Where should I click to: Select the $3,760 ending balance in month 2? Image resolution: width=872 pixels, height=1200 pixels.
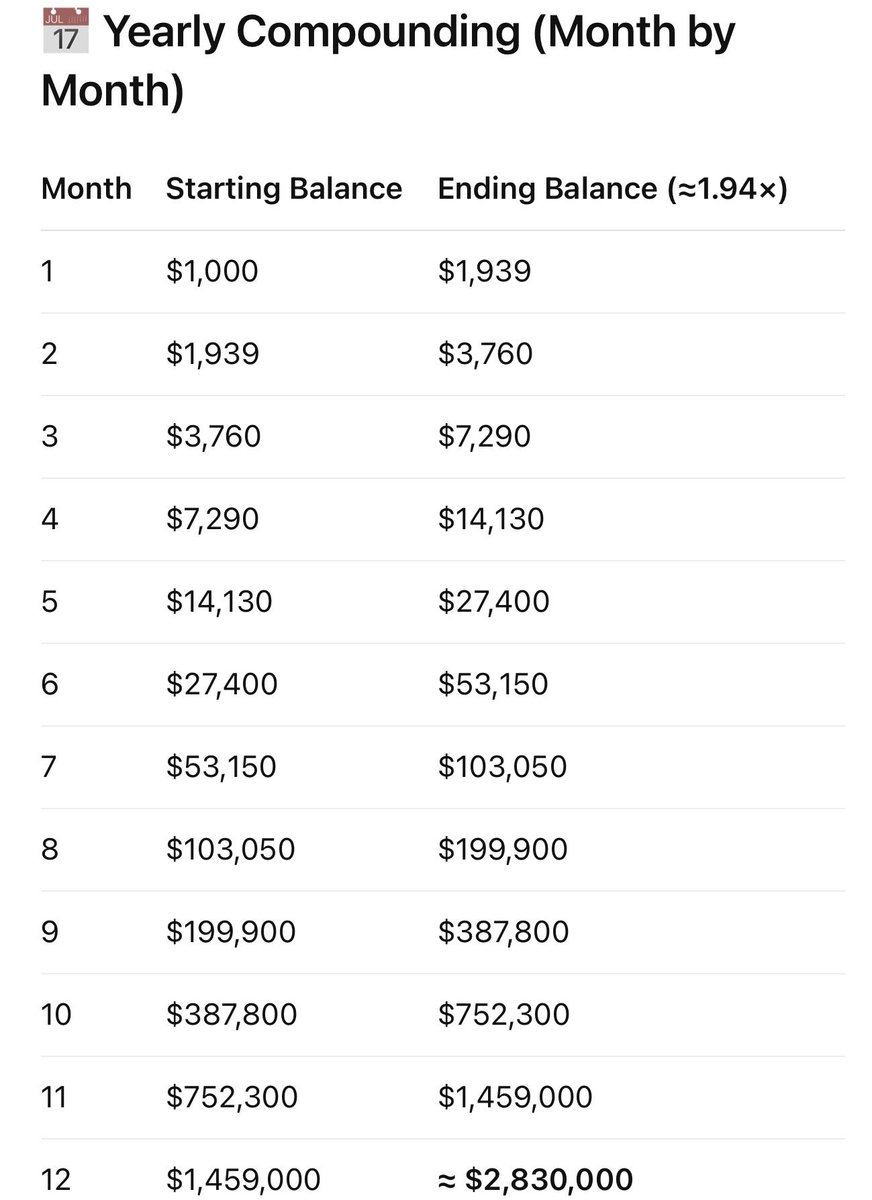[x=485, y=354]
